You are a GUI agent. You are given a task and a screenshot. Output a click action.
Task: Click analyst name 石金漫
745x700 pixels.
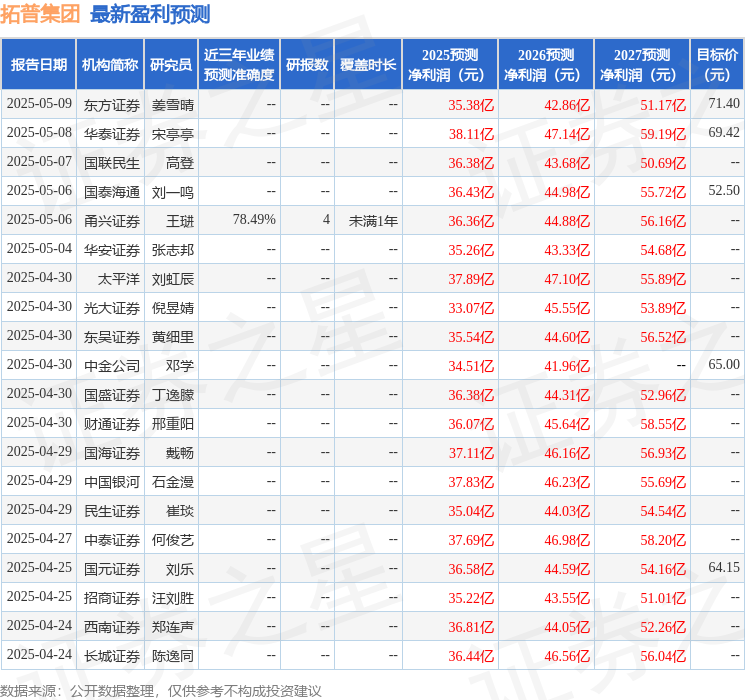(172, 482)
